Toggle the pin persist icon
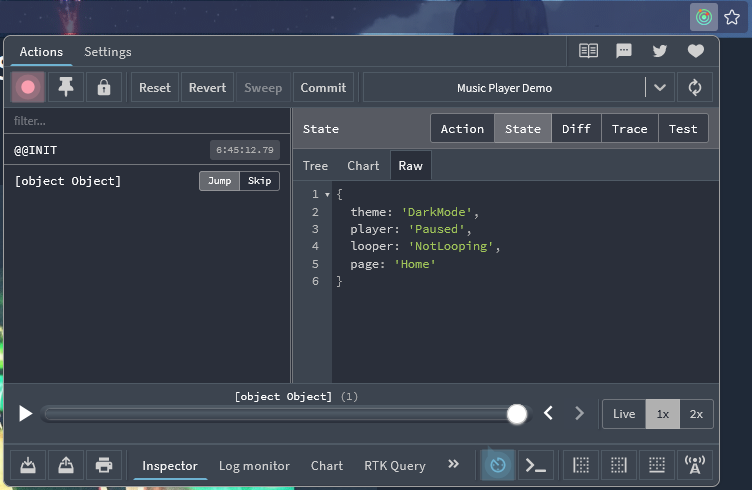 (x=66, y=87)
